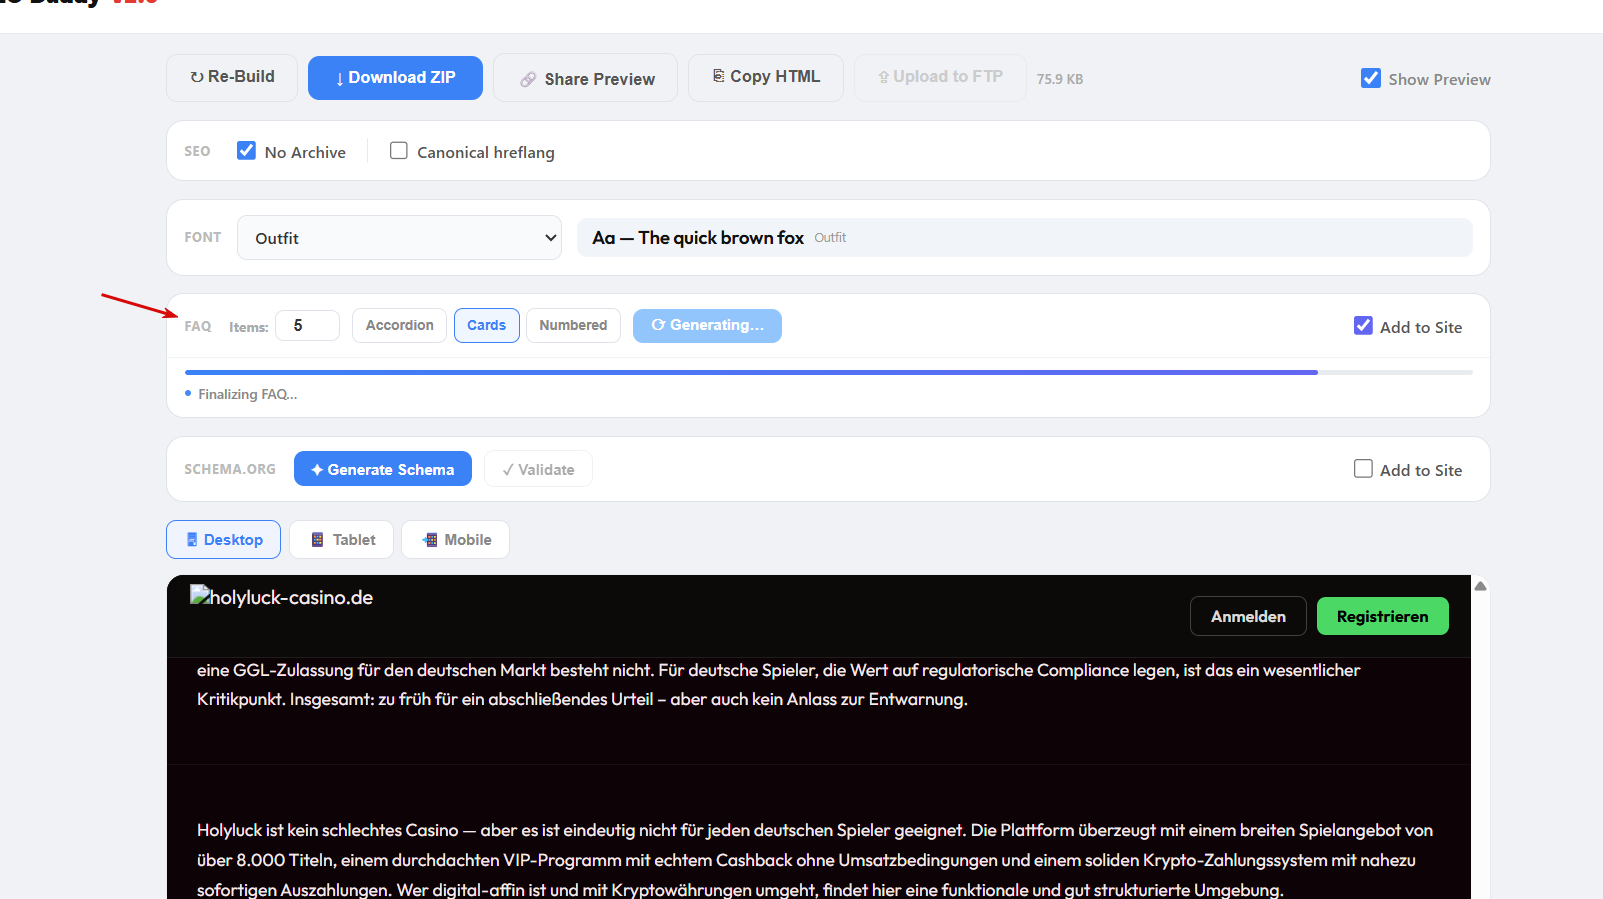The height and width of the screenshot is (899, 1603).
Task: Click Generate Schema button
Action: pyautogui.click(x=383, y=469)
